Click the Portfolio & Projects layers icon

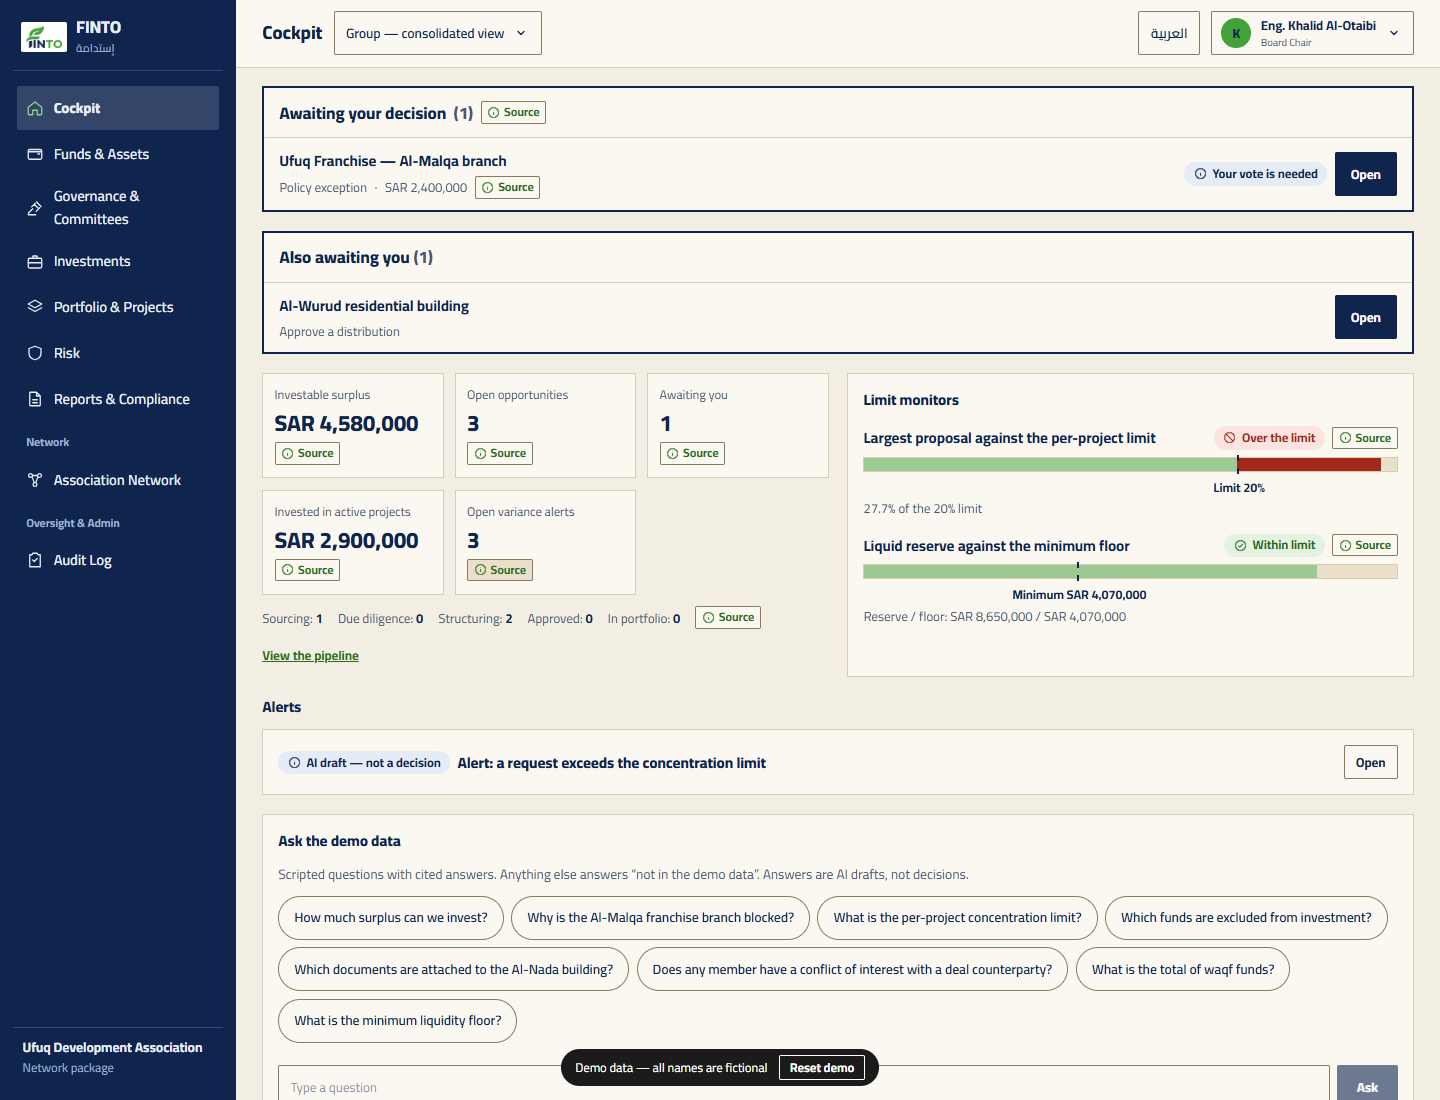(35, 307)
